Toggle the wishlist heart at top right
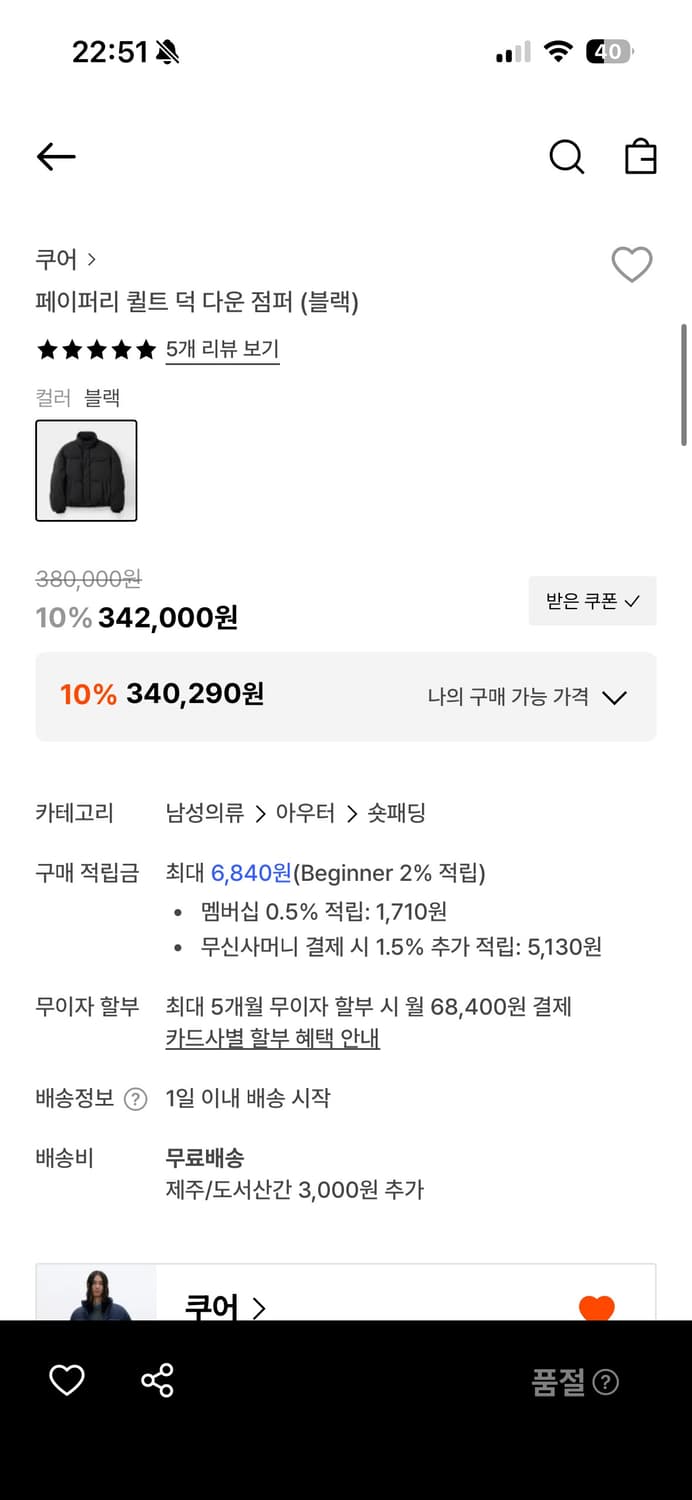 click(631, 266)
